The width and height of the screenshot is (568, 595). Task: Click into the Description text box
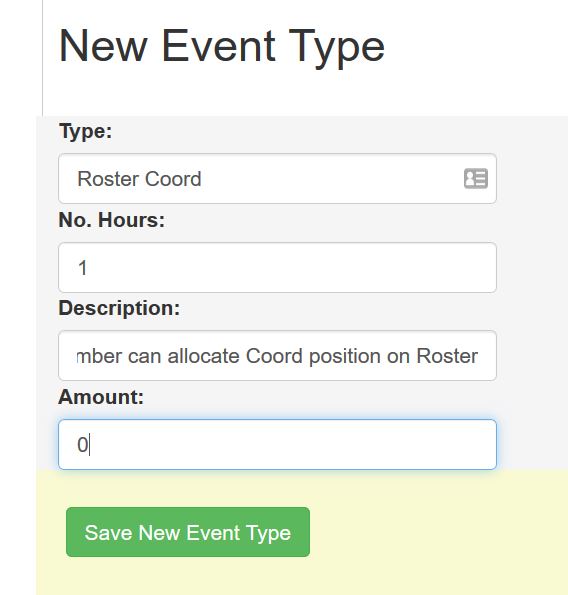277,356
